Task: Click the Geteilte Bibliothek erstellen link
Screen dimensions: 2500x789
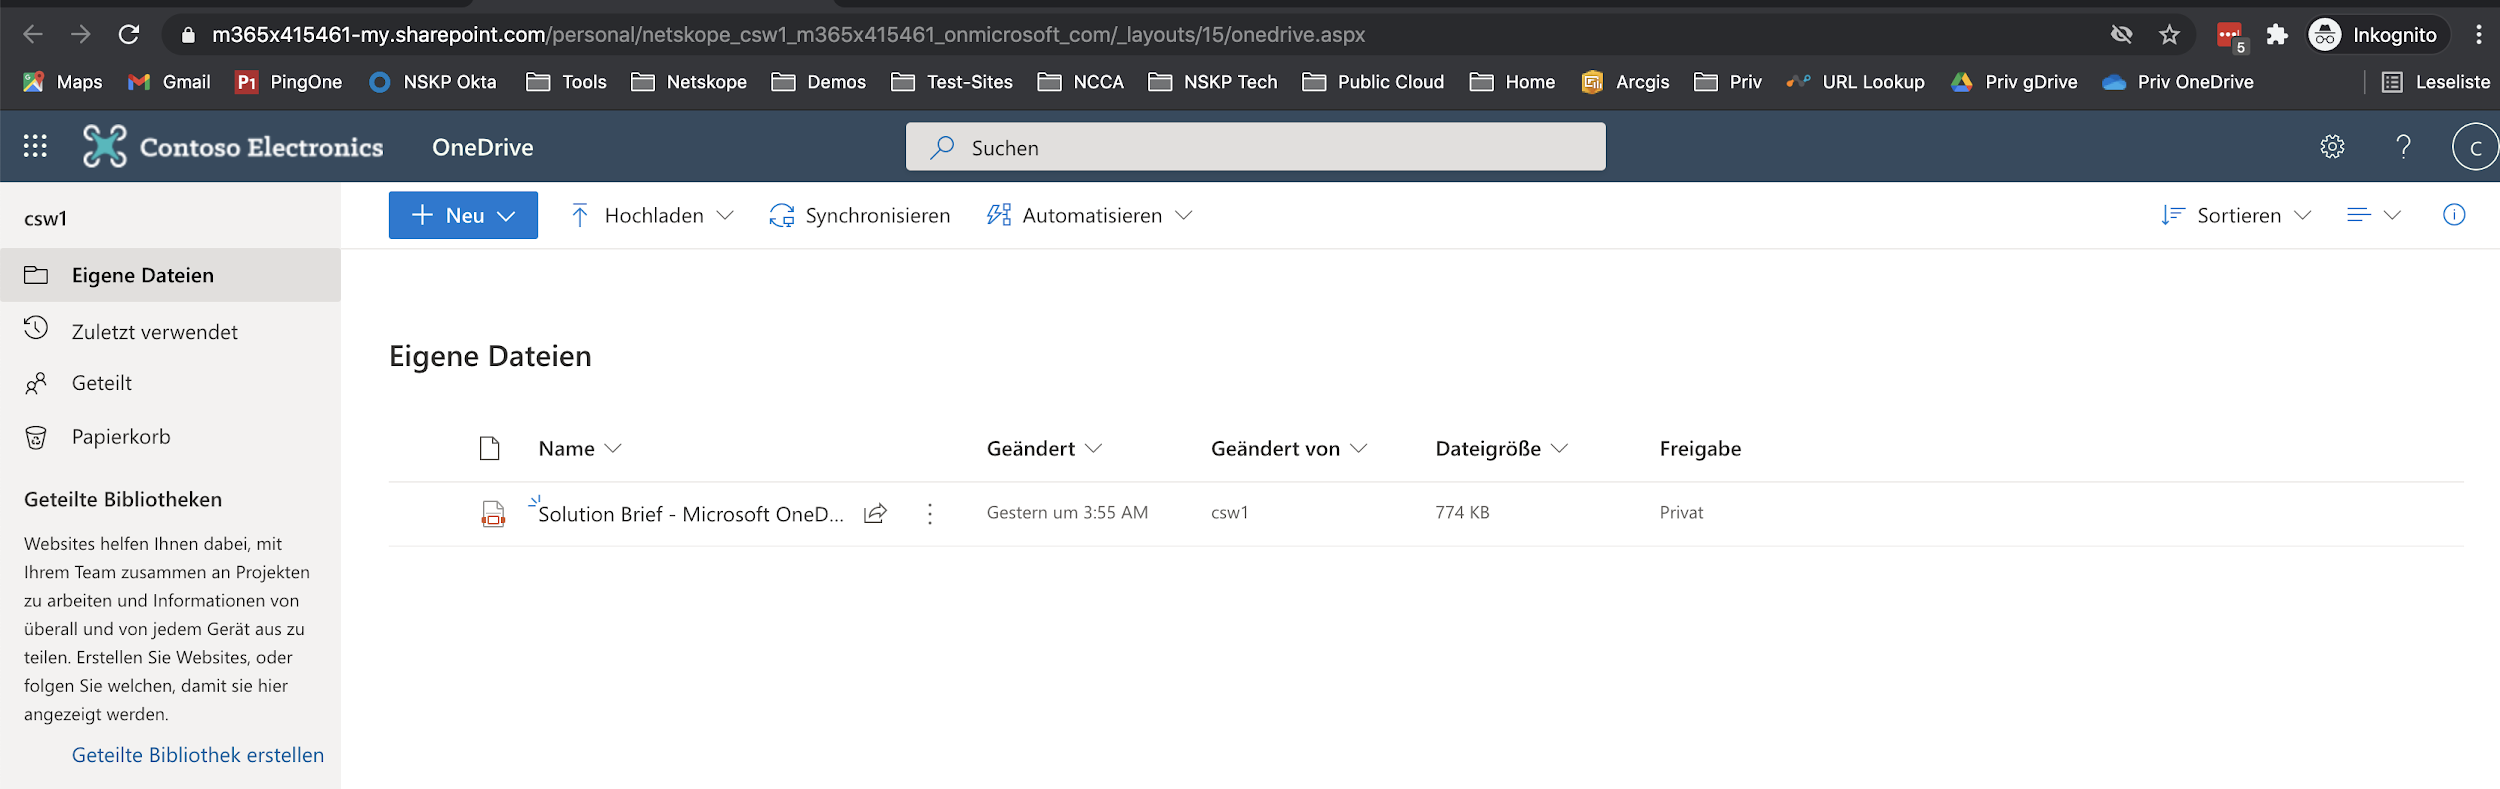Action: 198,755
